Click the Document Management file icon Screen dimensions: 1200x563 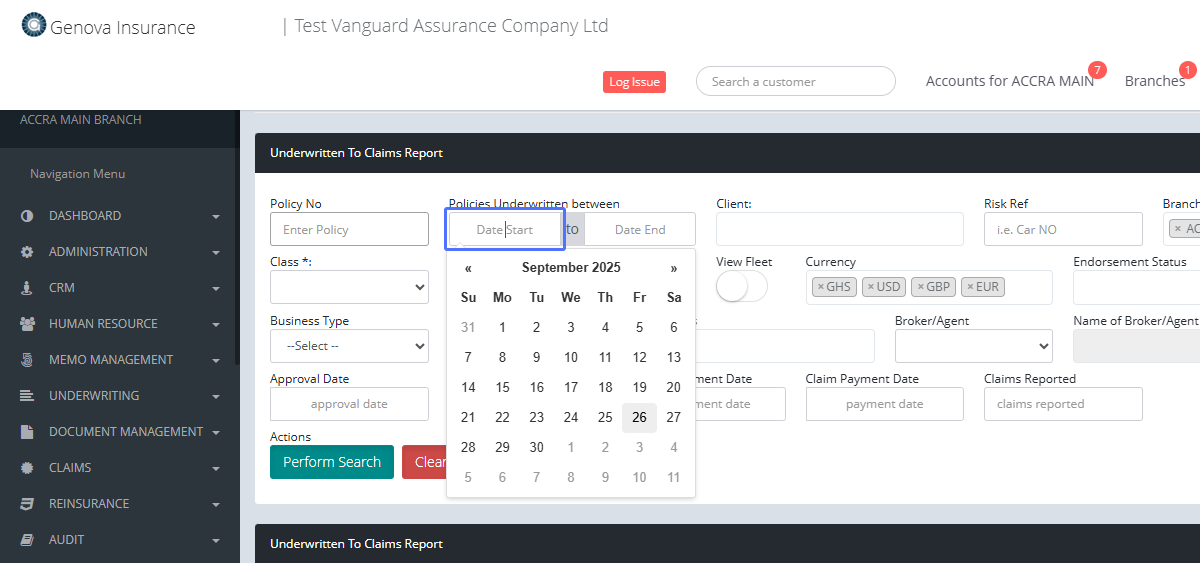tap(27, 432)
